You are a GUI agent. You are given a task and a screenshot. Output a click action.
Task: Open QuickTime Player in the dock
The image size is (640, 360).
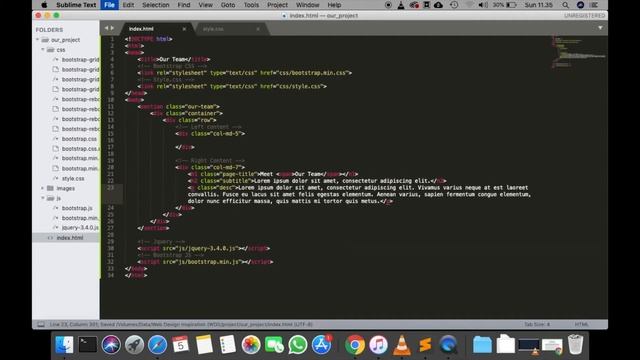point(449,345)
